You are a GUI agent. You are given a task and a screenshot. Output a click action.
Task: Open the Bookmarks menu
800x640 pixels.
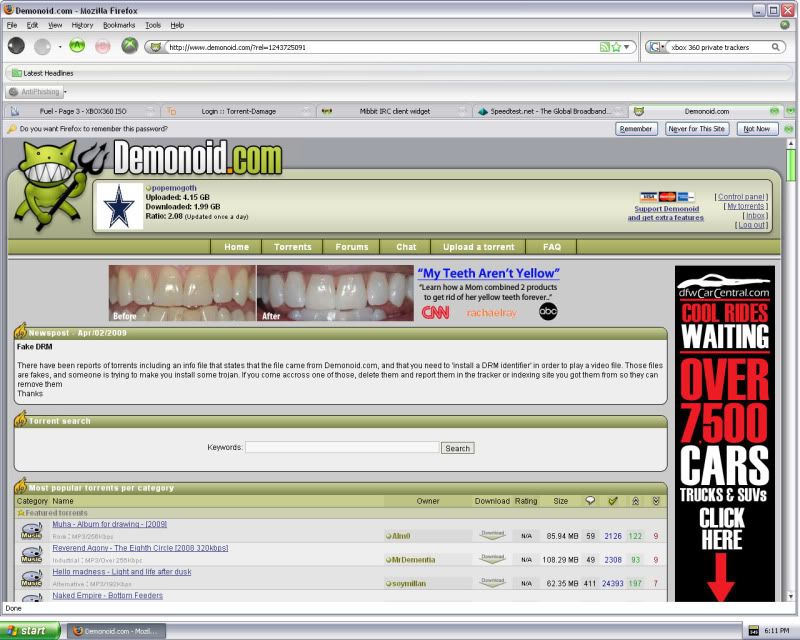(x=119, y=25)
